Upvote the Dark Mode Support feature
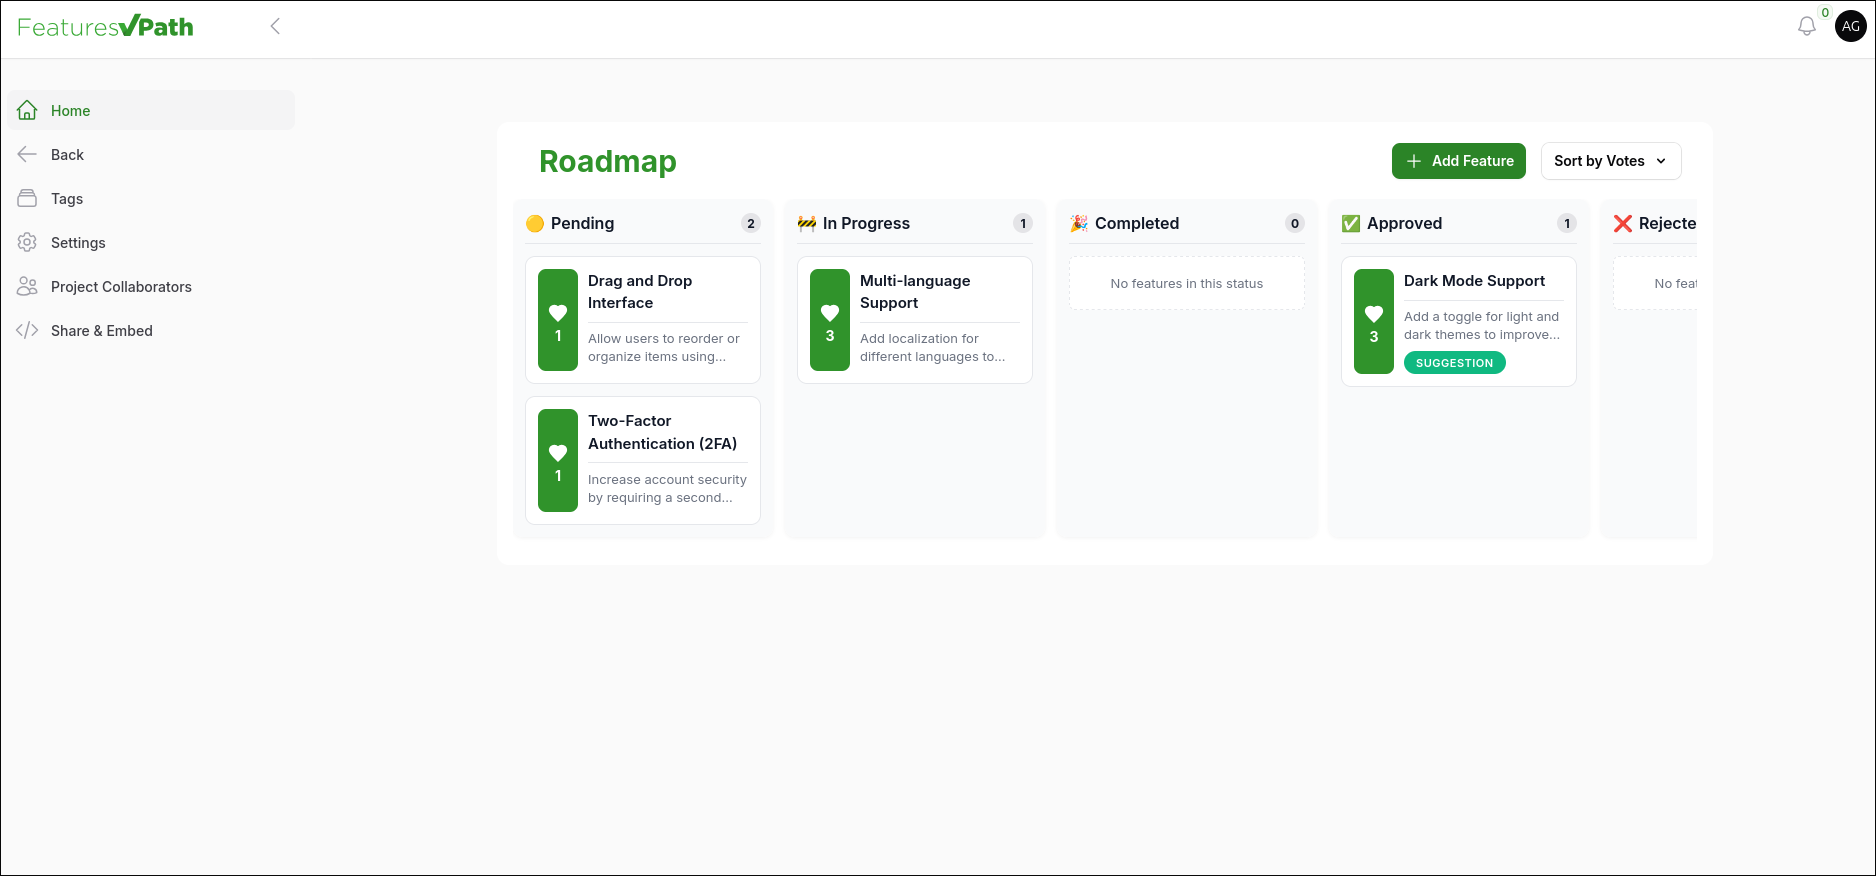Viewport: 1876px width, 876px height. [x=1374, y=321]
